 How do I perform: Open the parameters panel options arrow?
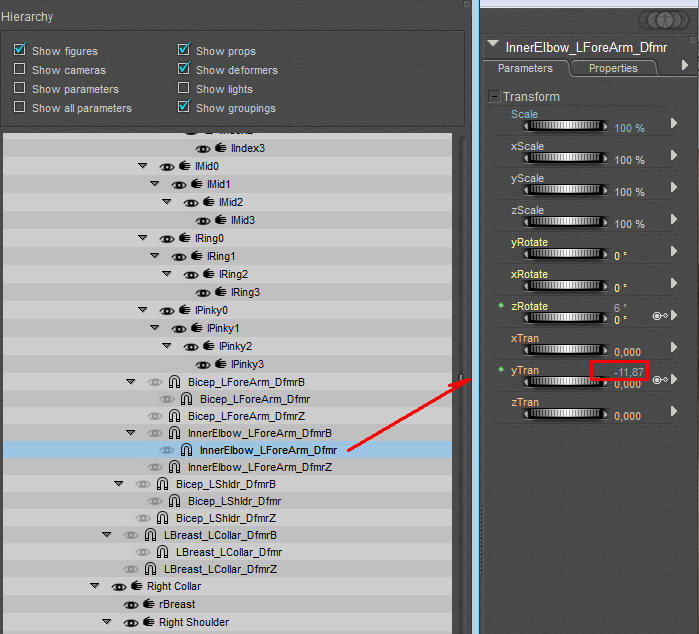pos(685,66)
